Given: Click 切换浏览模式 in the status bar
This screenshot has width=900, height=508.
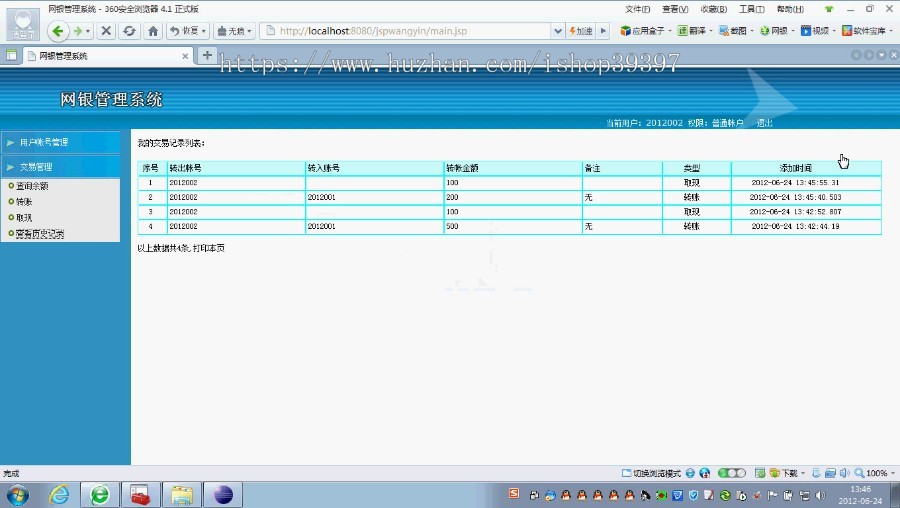Looking at the screenshot, I should [x=652, y=473].
